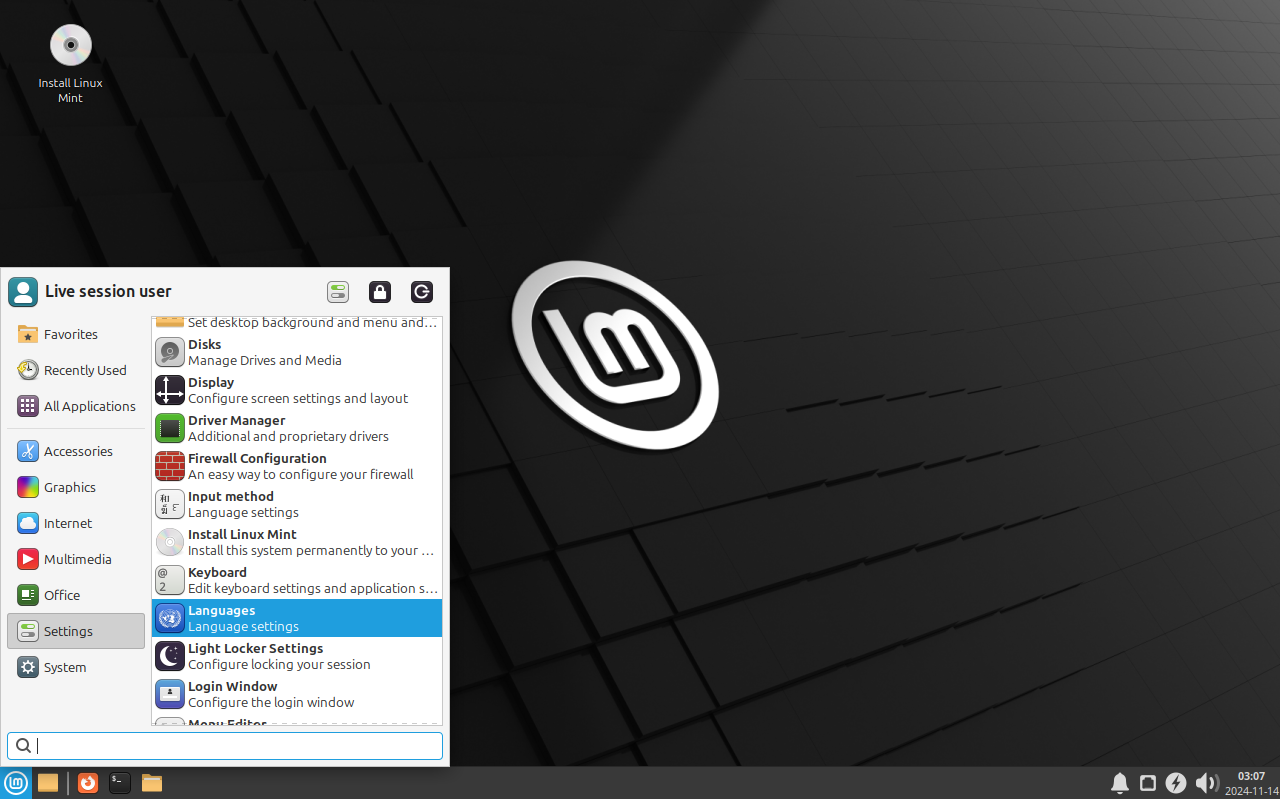Open the file manager folder icon in taskbar

[x=152, y=783]
